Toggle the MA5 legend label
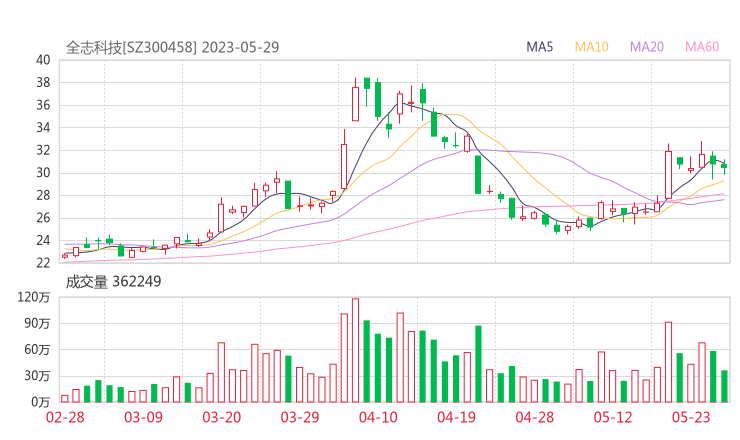This screenshot has height=440, width=740. pyautogui.click(x=542, y=46)
